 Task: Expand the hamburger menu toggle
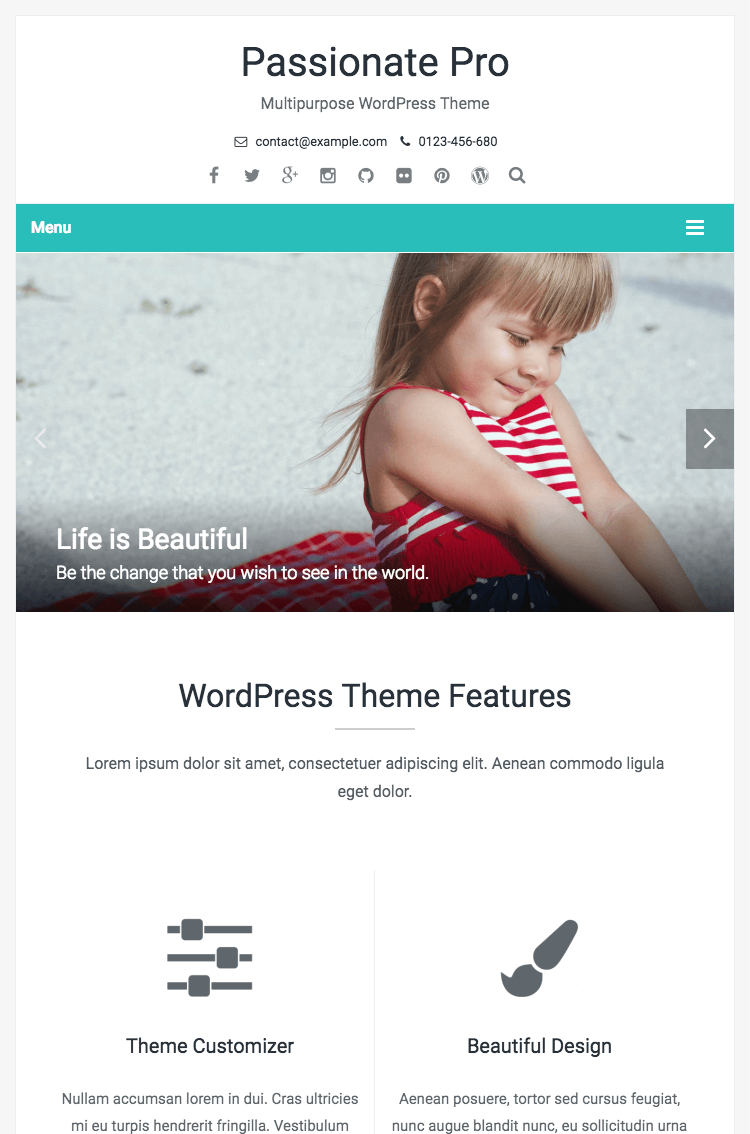click(695, 228)
